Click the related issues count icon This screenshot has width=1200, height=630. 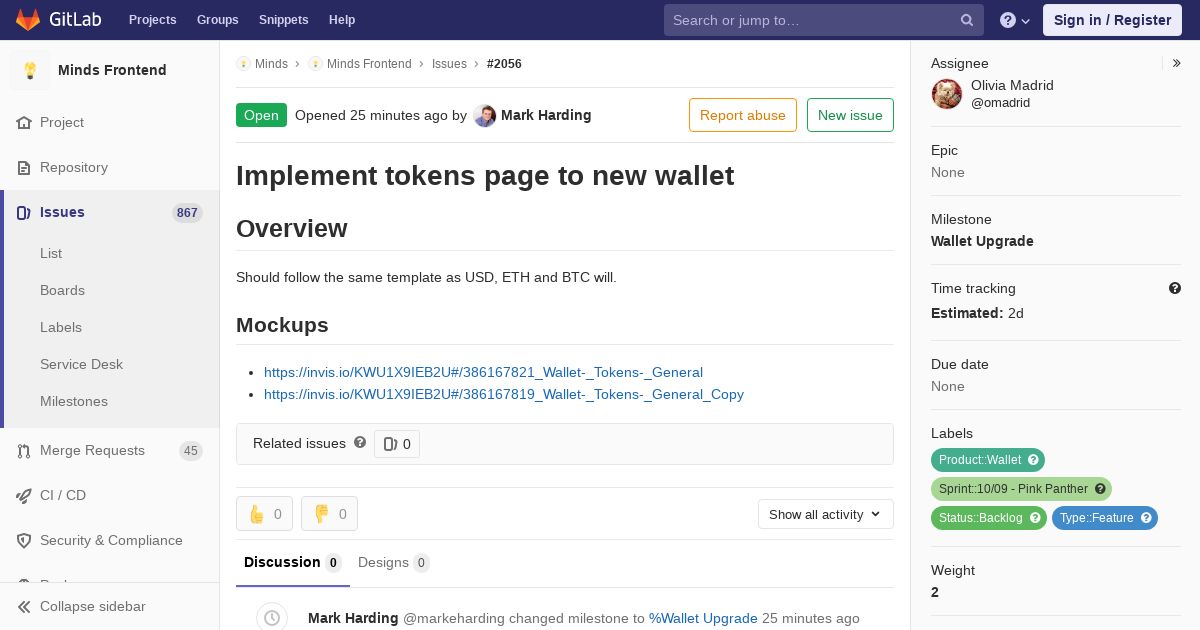pos(390,444)
